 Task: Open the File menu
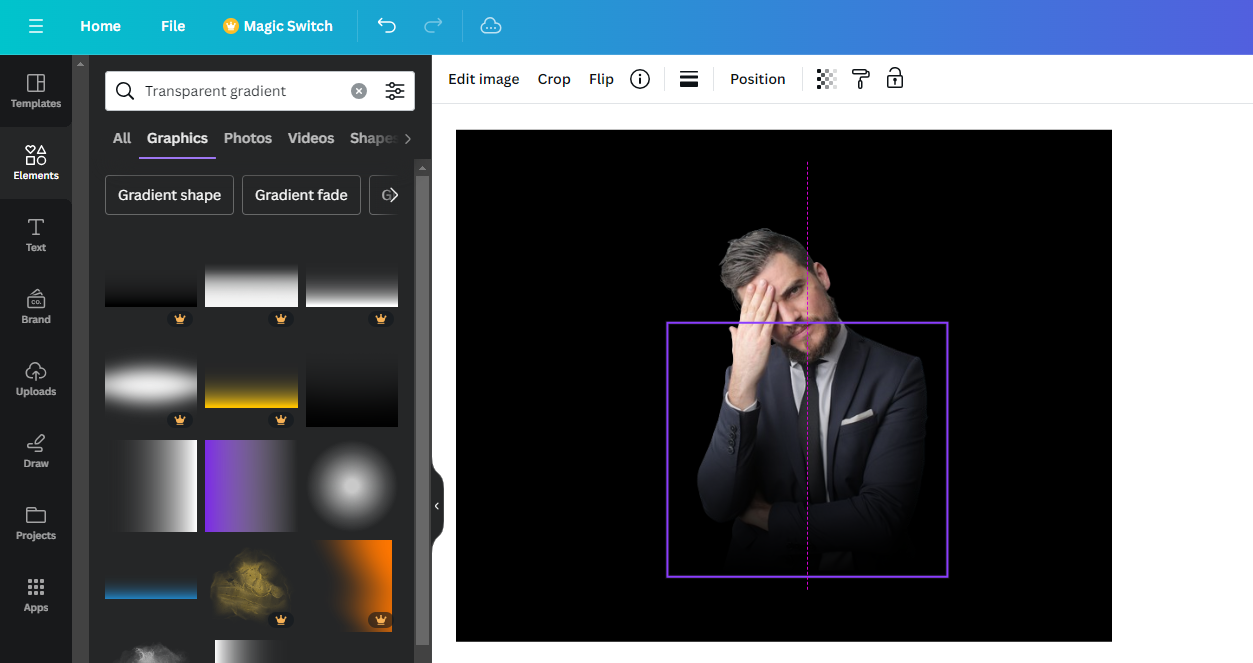tap(173, 26)
